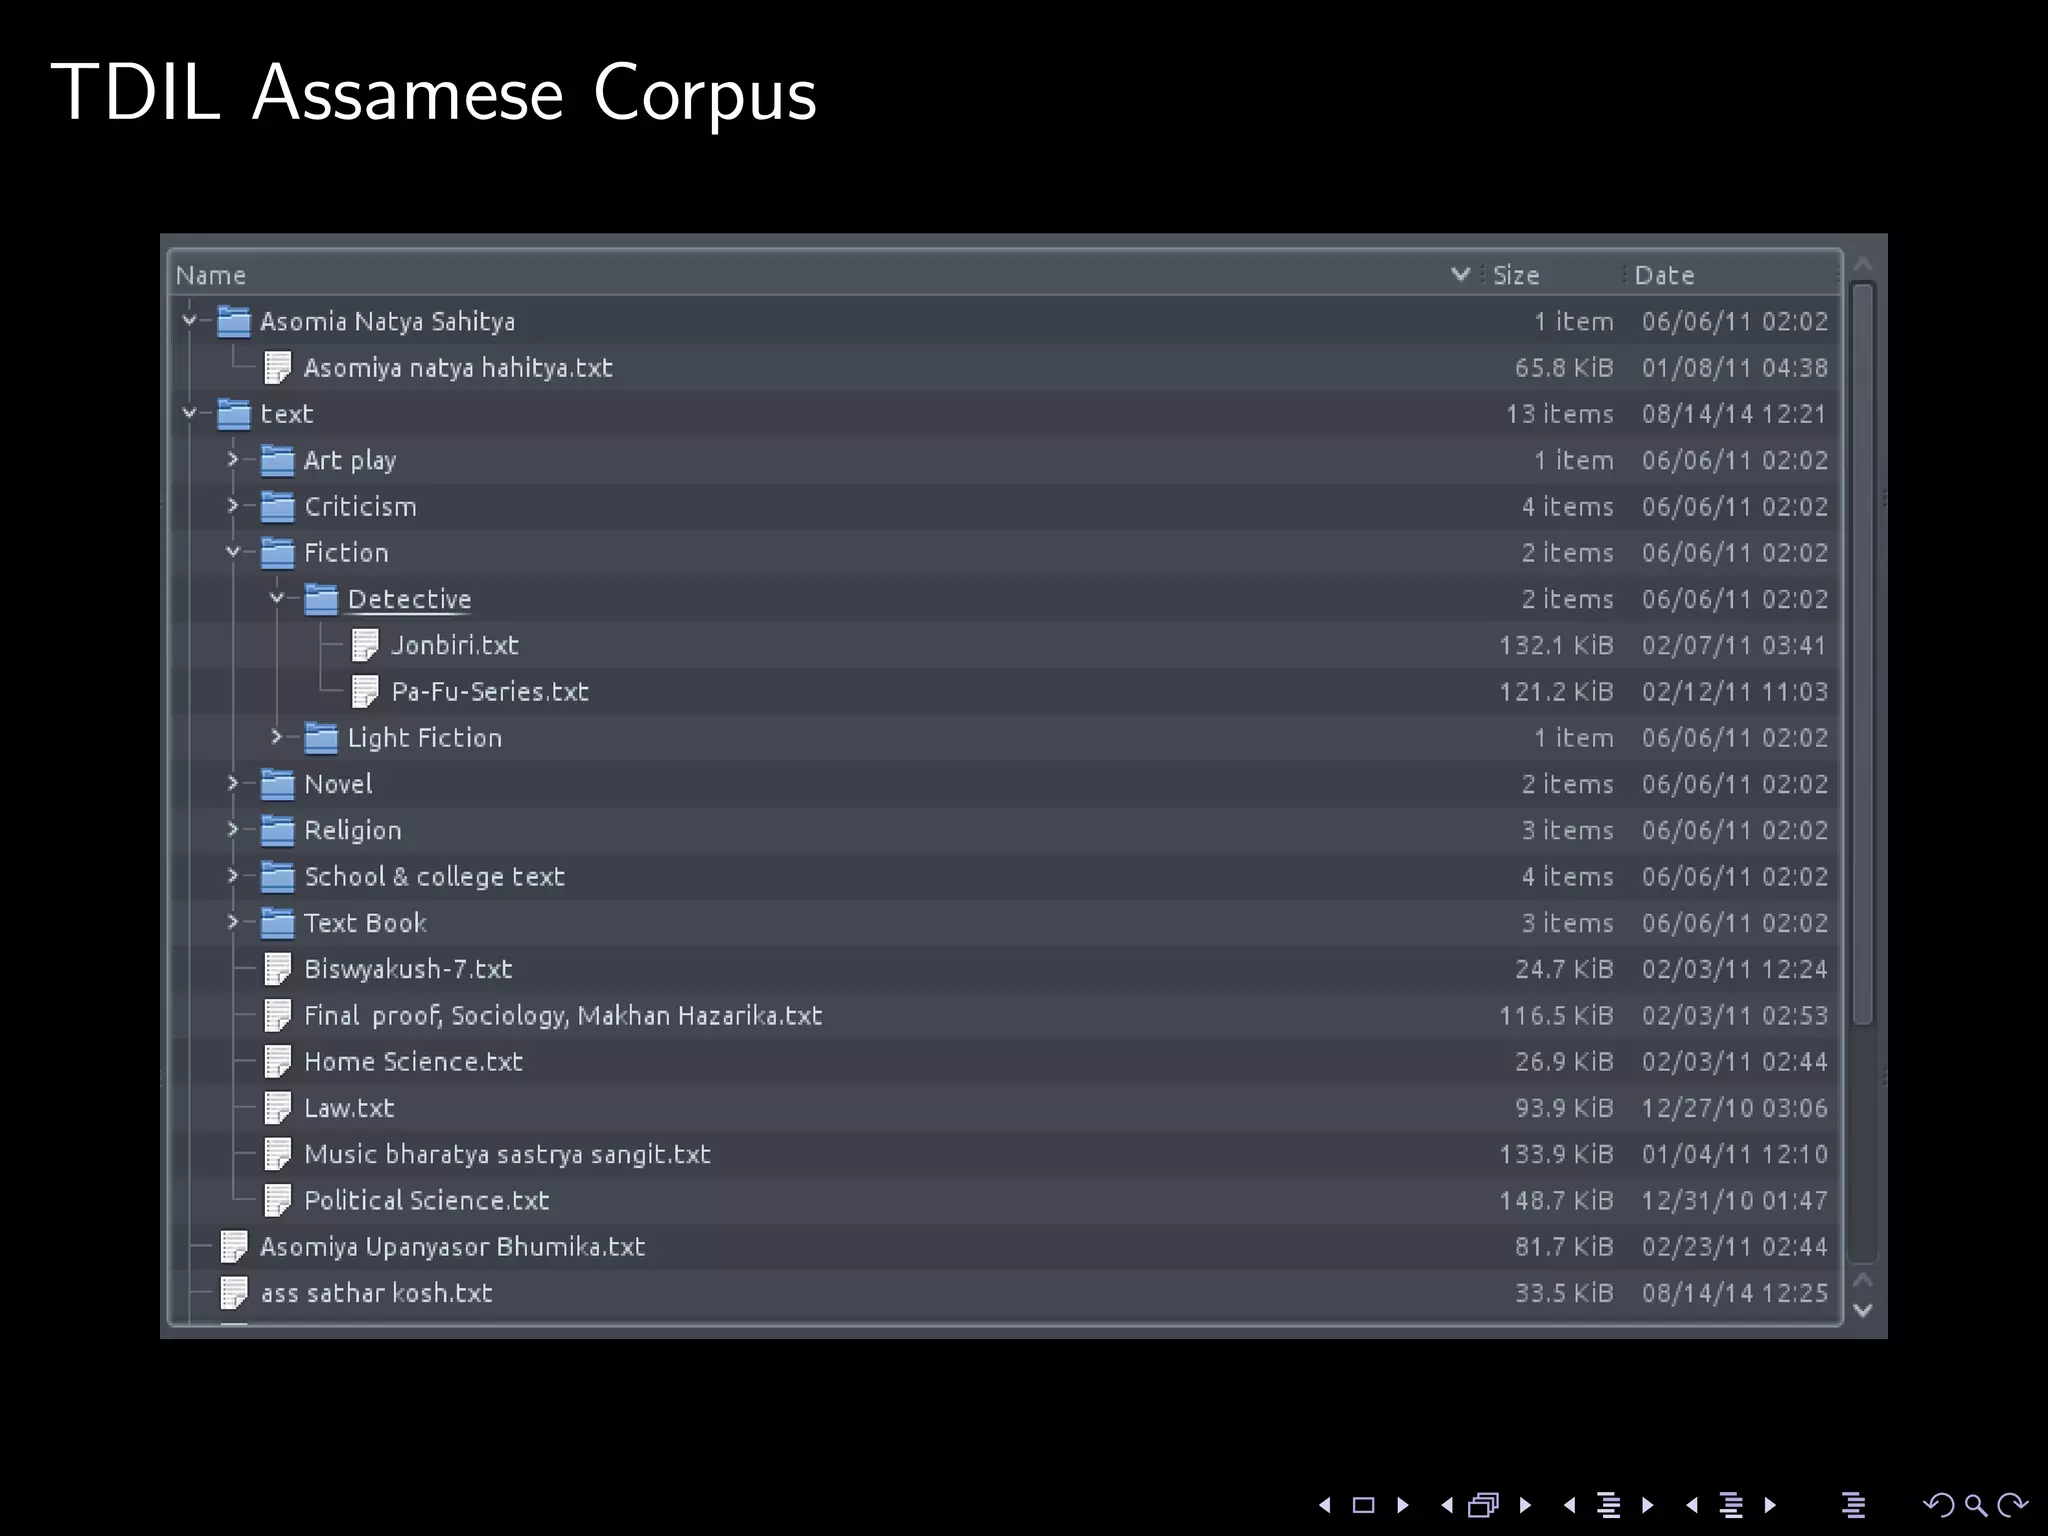Collapse the Detective folder
The width and height of the screenshot is (2048, 1536).
[x=277, y=598]
